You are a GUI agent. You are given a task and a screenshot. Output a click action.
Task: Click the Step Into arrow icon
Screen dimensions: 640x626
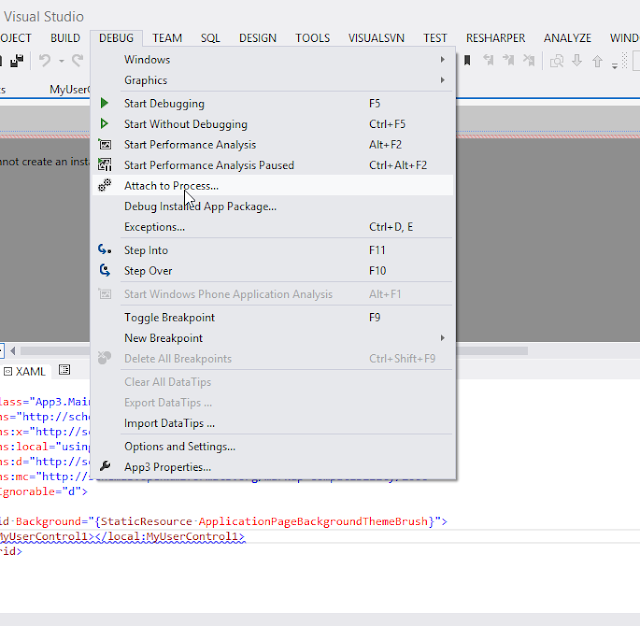(104, 249)
